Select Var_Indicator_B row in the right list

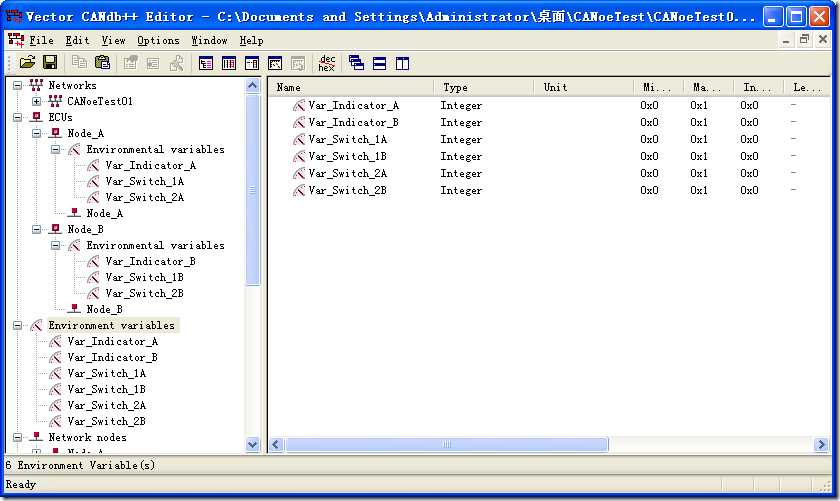pyautogui.click(x=549, y=122)
